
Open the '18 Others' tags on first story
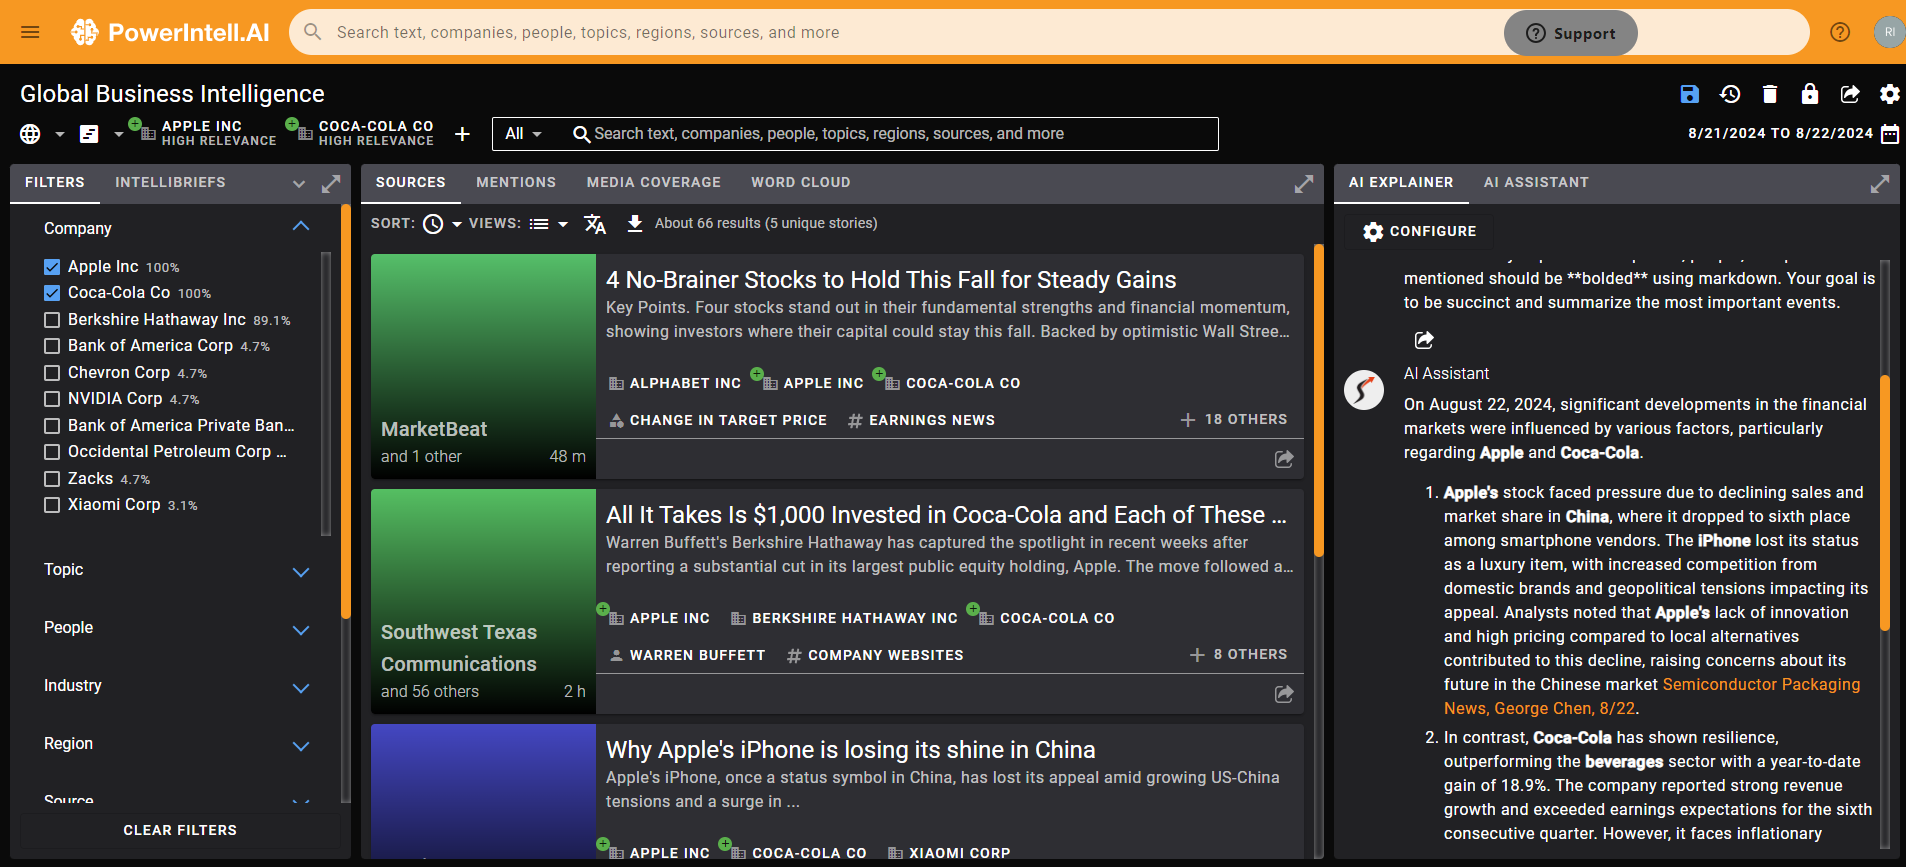1234,420
